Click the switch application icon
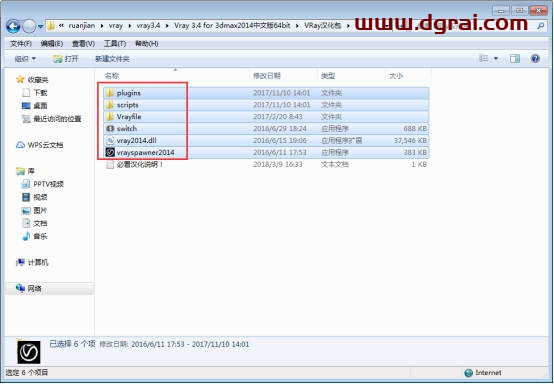Image resolution: width=554 pixels, height=384 pixels. [x=110, y=129]
